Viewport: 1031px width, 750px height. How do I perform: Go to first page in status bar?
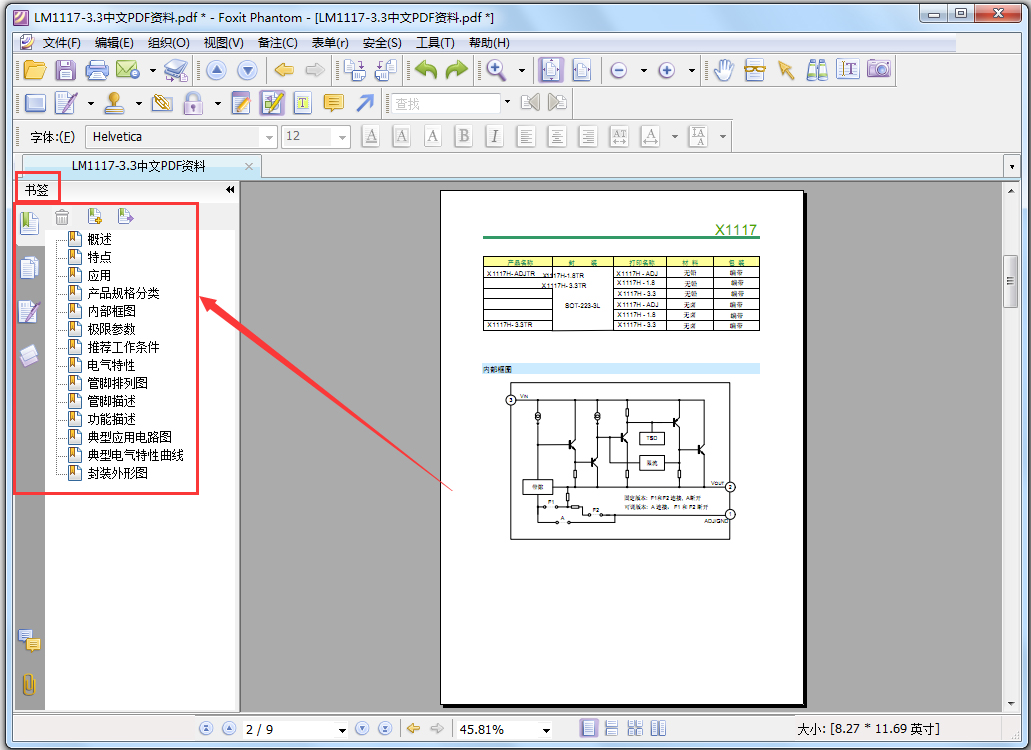206,728
